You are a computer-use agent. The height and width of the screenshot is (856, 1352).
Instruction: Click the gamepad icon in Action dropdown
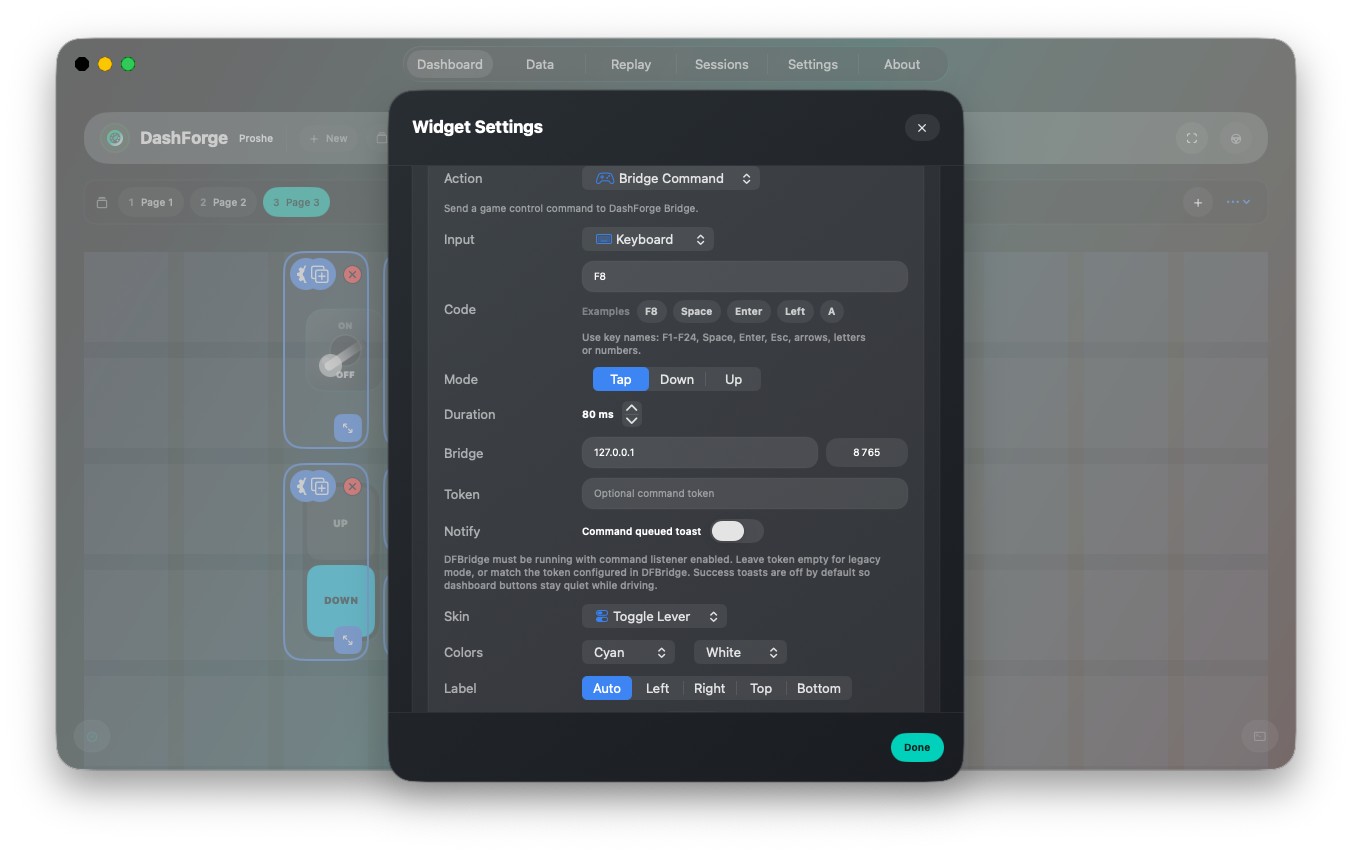(x=605, y=178)
